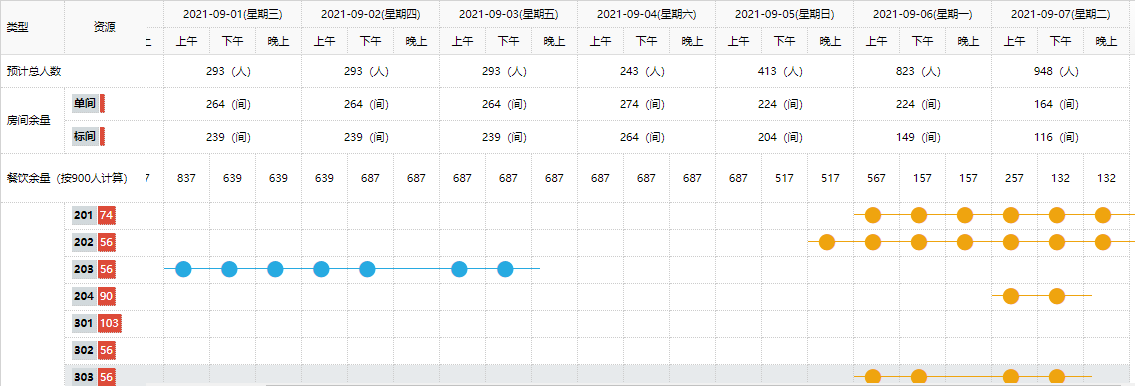The height and width of the screenshot is (386, 1135).
Task: Select the 303 room resource label
Action: pyautogui.click(x=85, y=377)
